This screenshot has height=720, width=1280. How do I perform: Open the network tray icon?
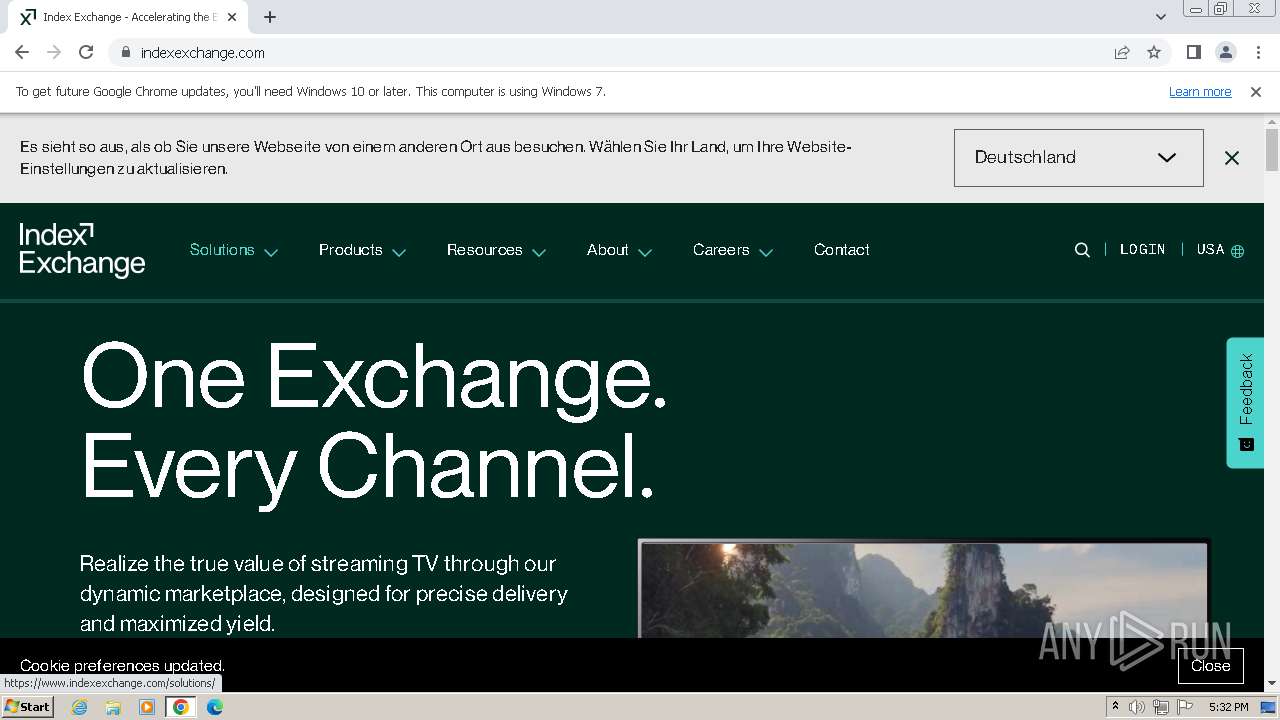[1160, 707]
